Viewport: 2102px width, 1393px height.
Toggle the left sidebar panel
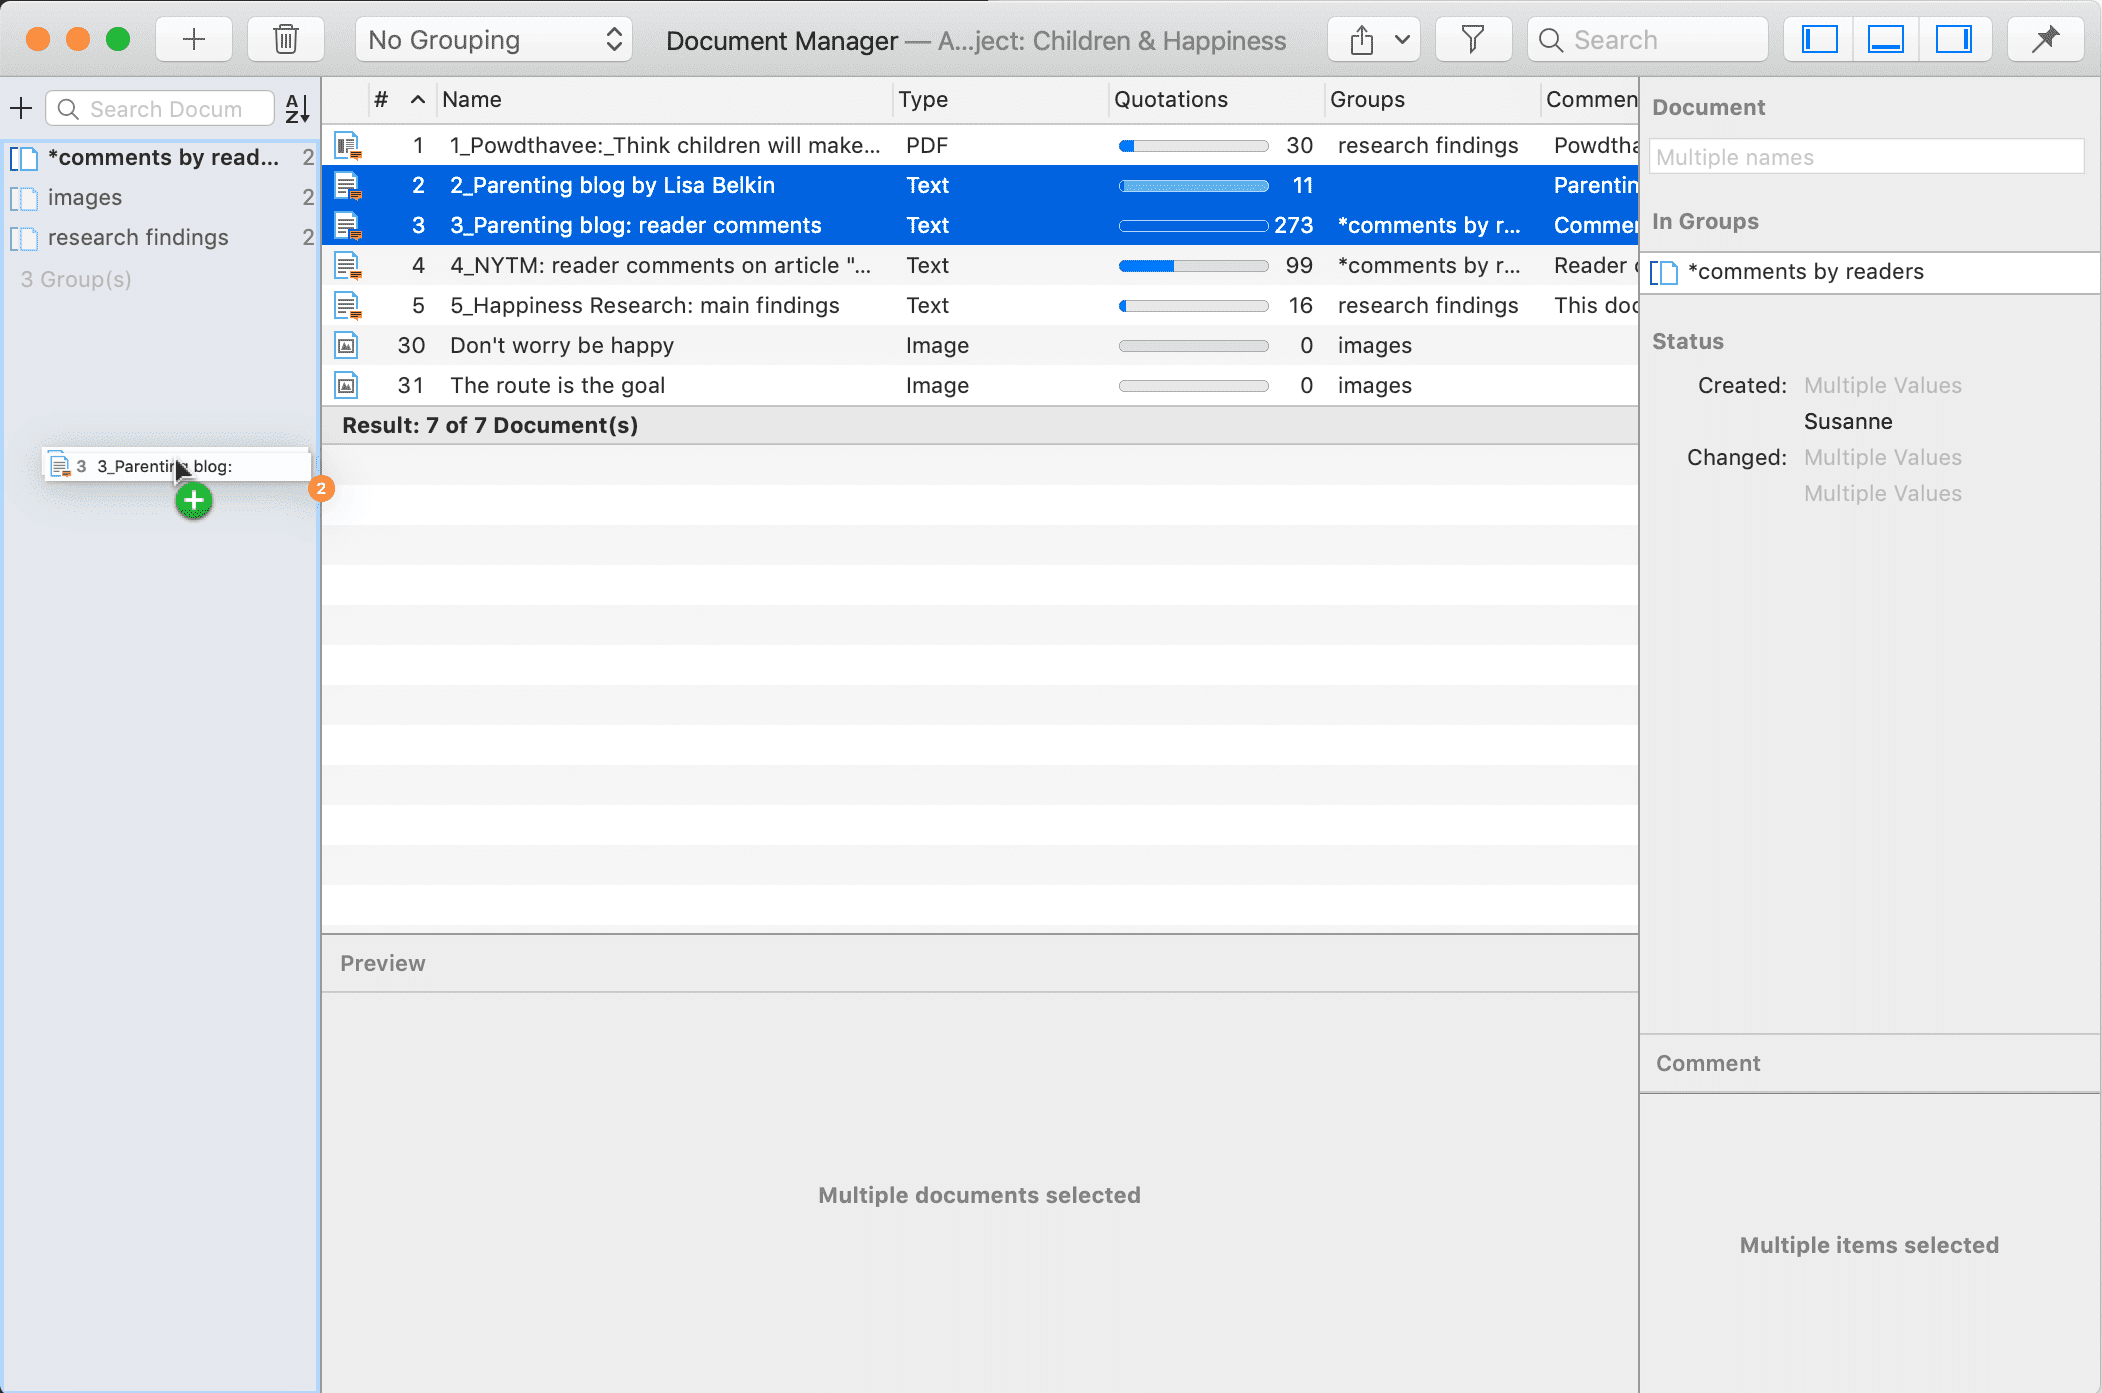(x=1819, y=40)
